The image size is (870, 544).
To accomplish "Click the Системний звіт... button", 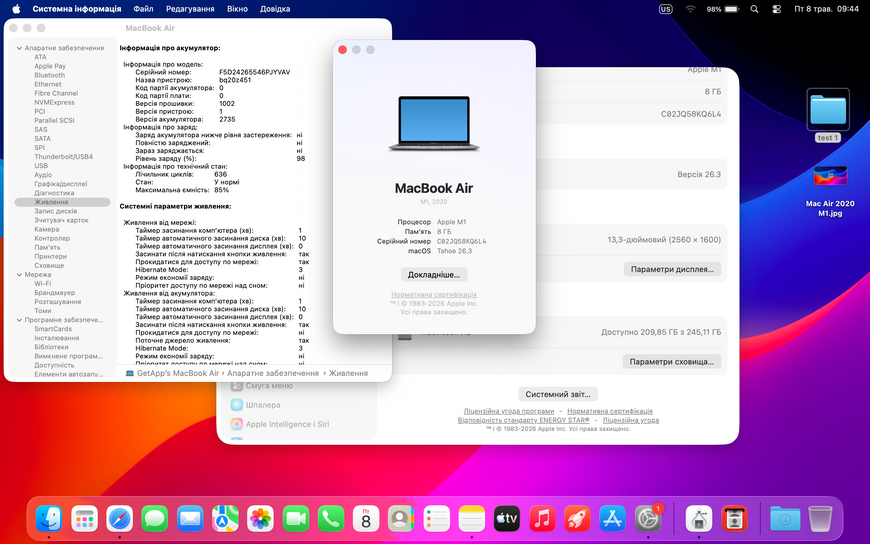I will point(558,394).
